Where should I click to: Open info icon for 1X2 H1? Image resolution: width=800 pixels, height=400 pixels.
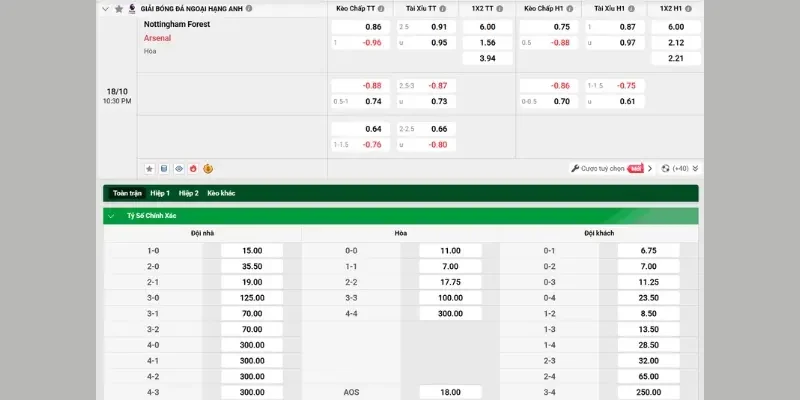[688, 9]
